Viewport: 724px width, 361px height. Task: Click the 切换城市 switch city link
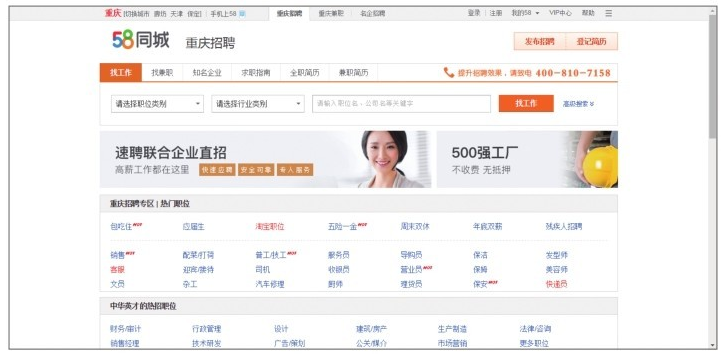coord(137,14)
